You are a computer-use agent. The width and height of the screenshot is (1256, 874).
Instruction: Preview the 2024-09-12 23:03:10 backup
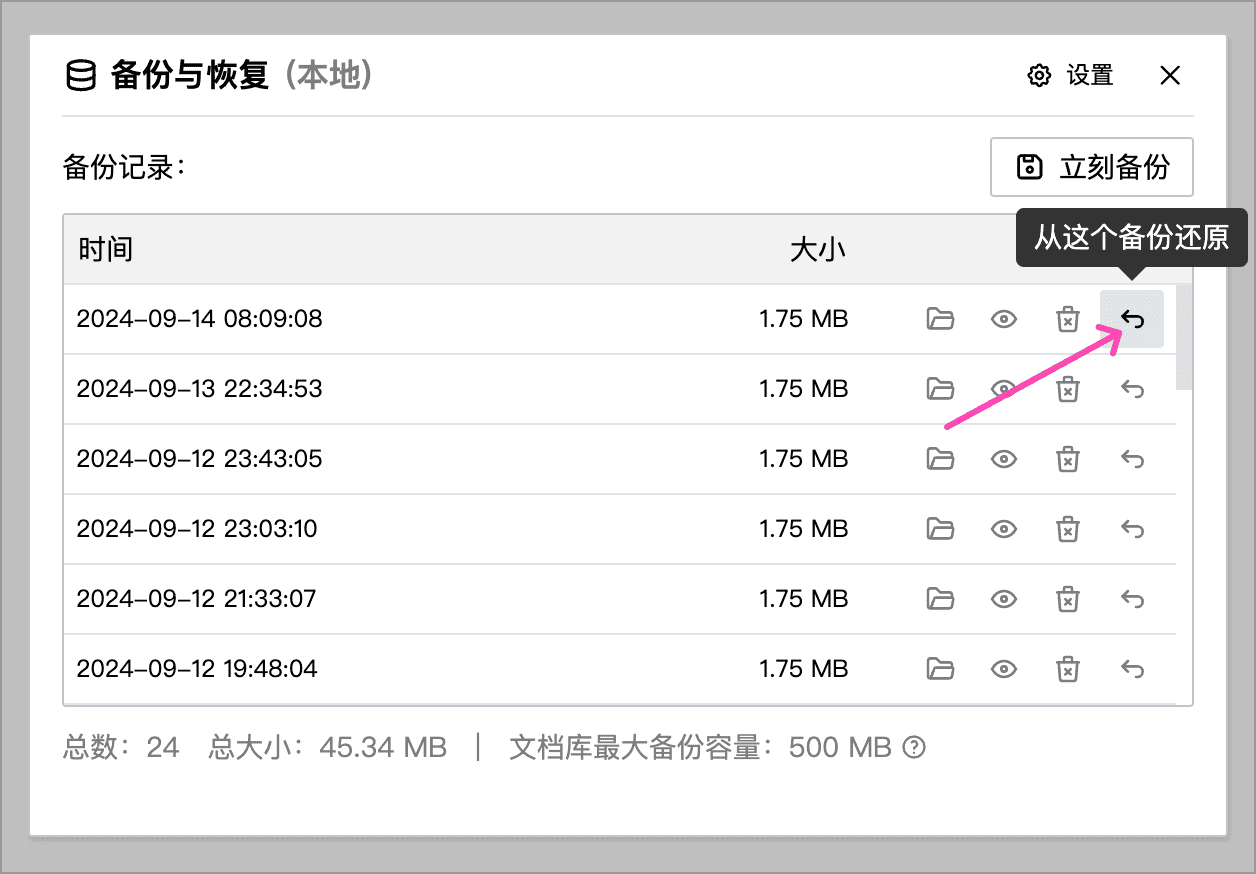pyautogui.click(x=1004, y=528)
